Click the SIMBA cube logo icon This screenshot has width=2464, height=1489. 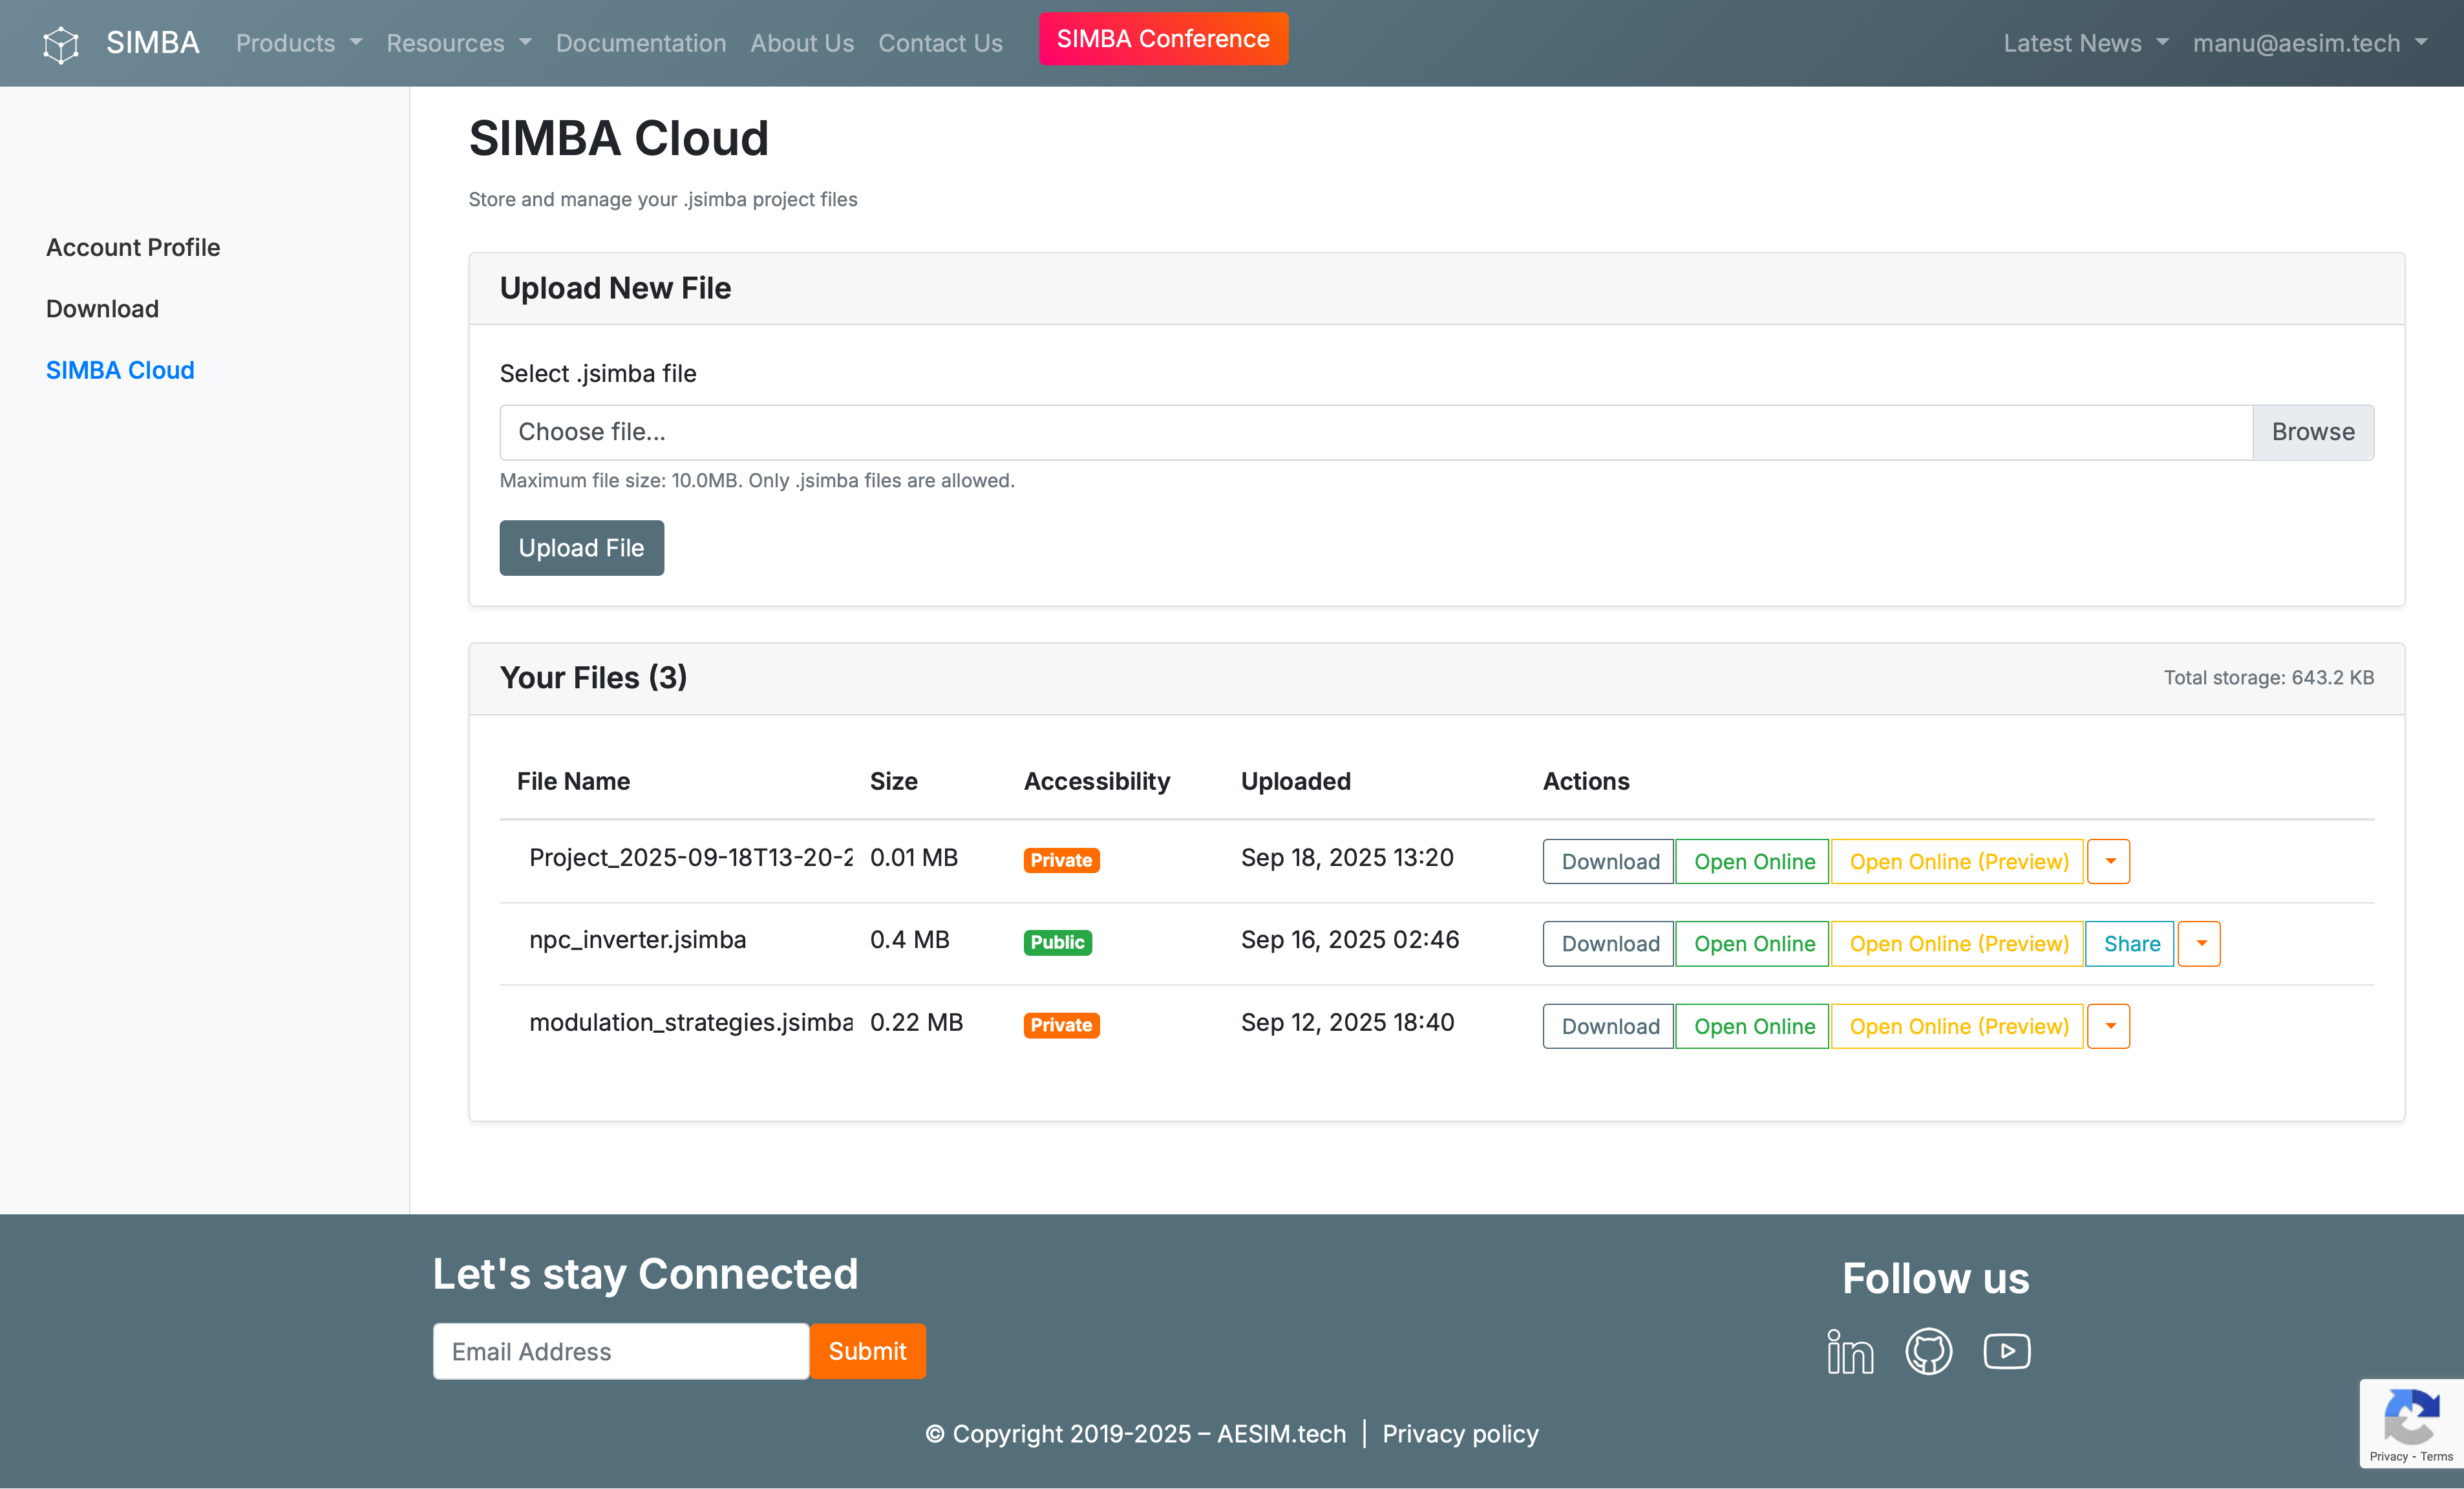coord(61,44)
